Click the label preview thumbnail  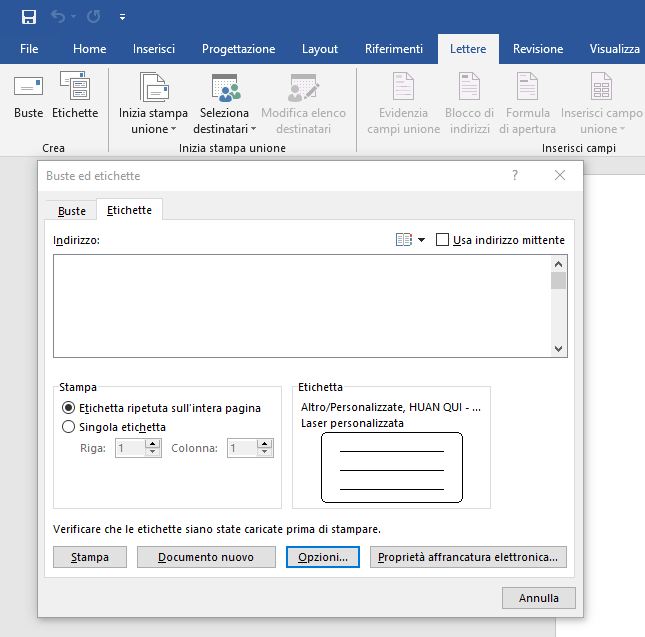(x=391, y=467)
